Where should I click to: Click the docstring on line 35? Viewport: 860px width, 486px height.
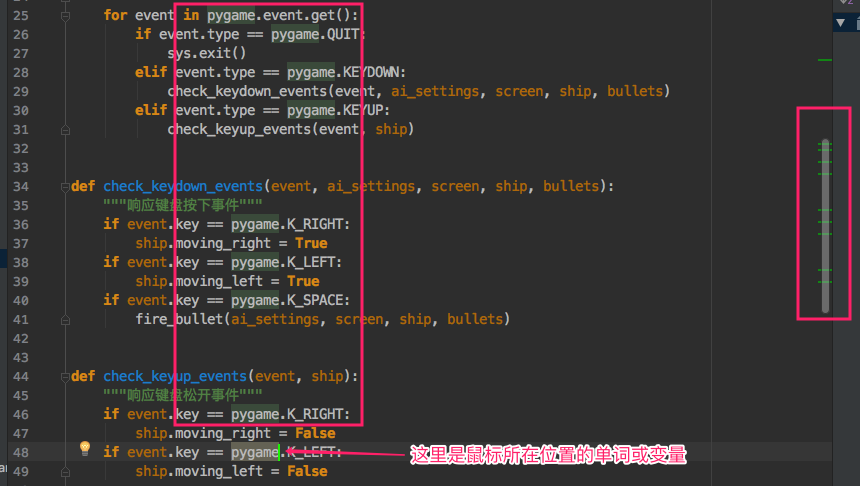[x=183, y=206]
